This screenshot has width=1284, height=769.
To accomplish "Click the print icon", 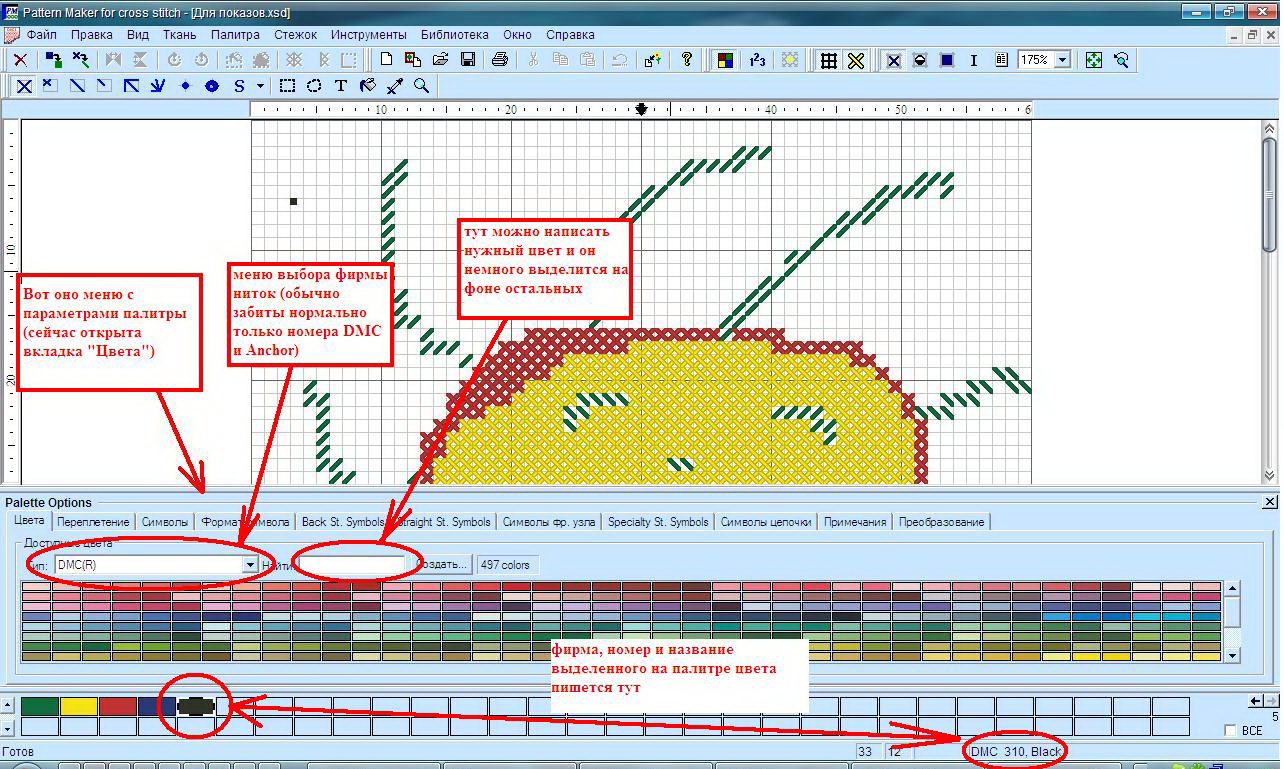I will [x=500, y=60].
